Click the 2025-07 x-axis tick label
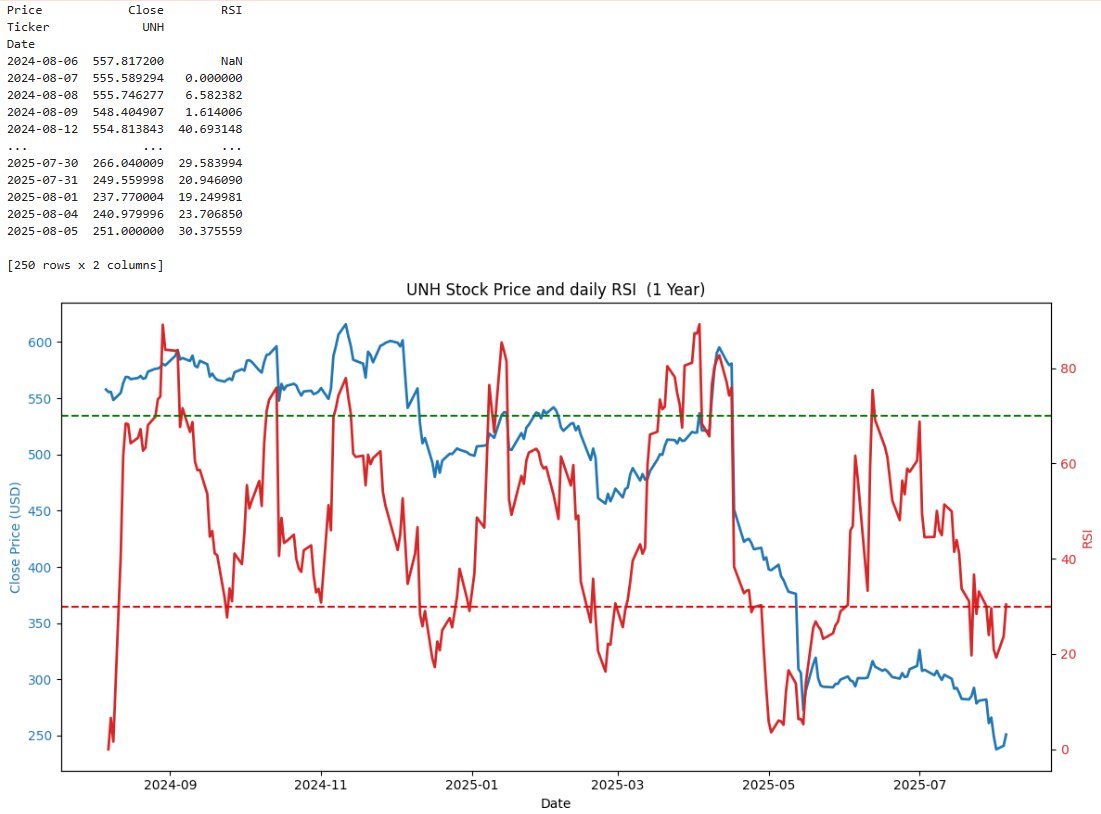This screenshot has width=1101, height=814. tap(919, 785)
